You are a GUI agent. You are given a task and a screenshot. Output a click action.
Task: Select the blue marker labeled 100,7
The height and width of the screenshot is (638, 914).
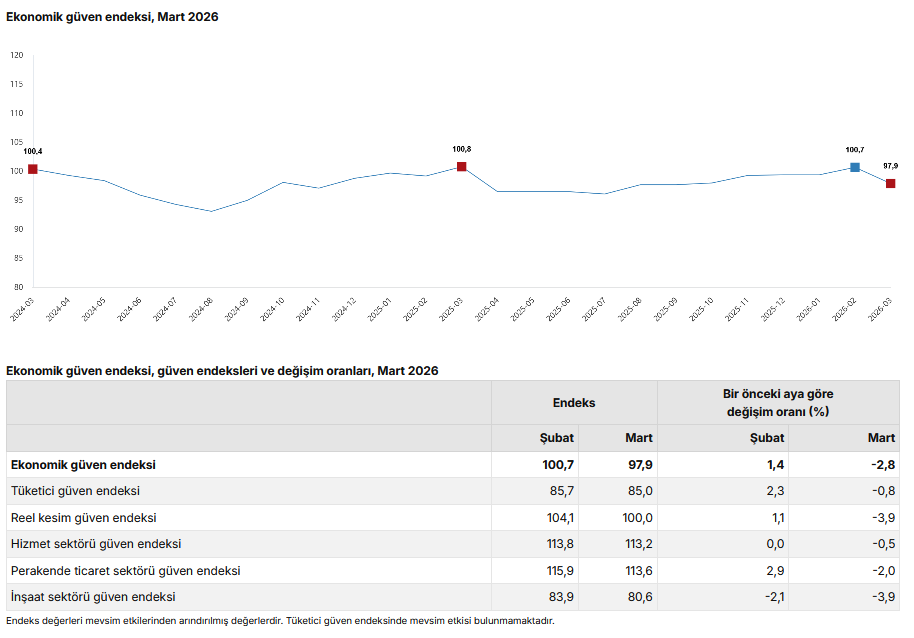[855, 167]
